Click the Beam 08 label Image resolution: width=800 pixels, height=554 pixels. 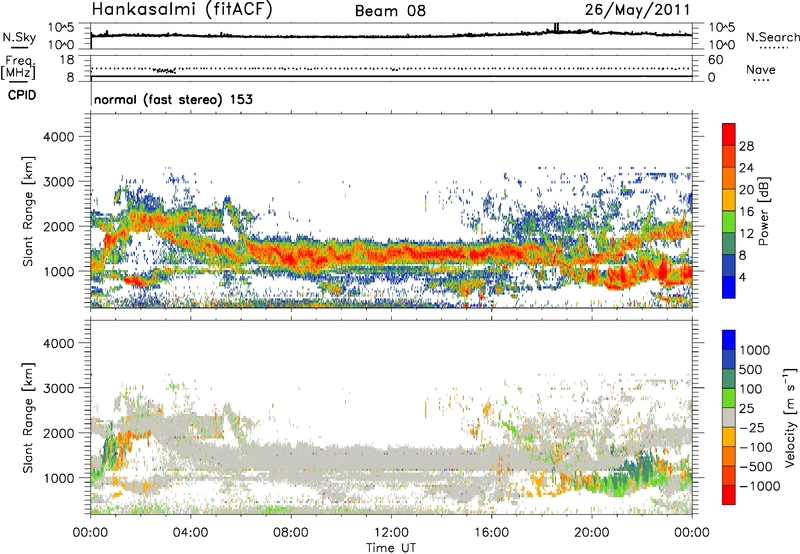[x=390, y=11]
